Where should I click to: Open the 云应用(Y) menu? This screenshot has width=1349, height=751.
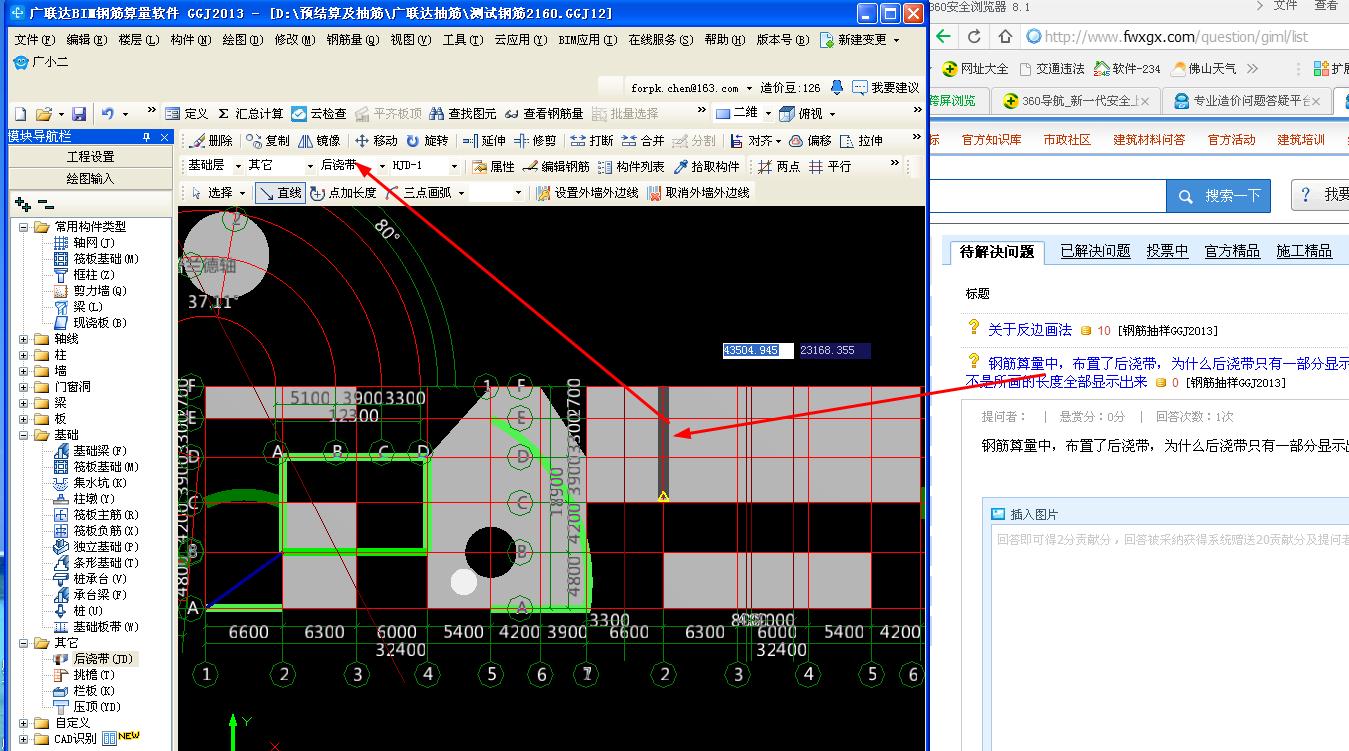tap(521, 40)
